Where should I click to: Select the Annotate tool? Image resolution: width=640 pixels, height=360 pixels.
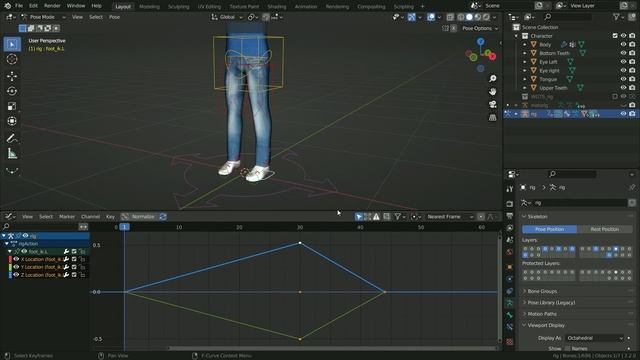coord(12,138)
